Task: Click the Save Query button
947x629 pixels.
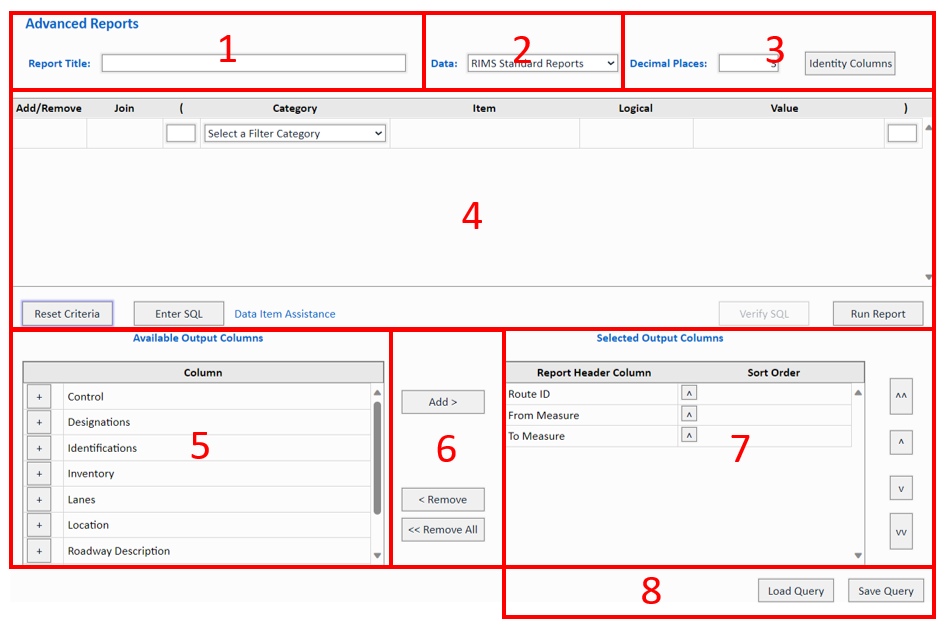Action: [885, 591]
